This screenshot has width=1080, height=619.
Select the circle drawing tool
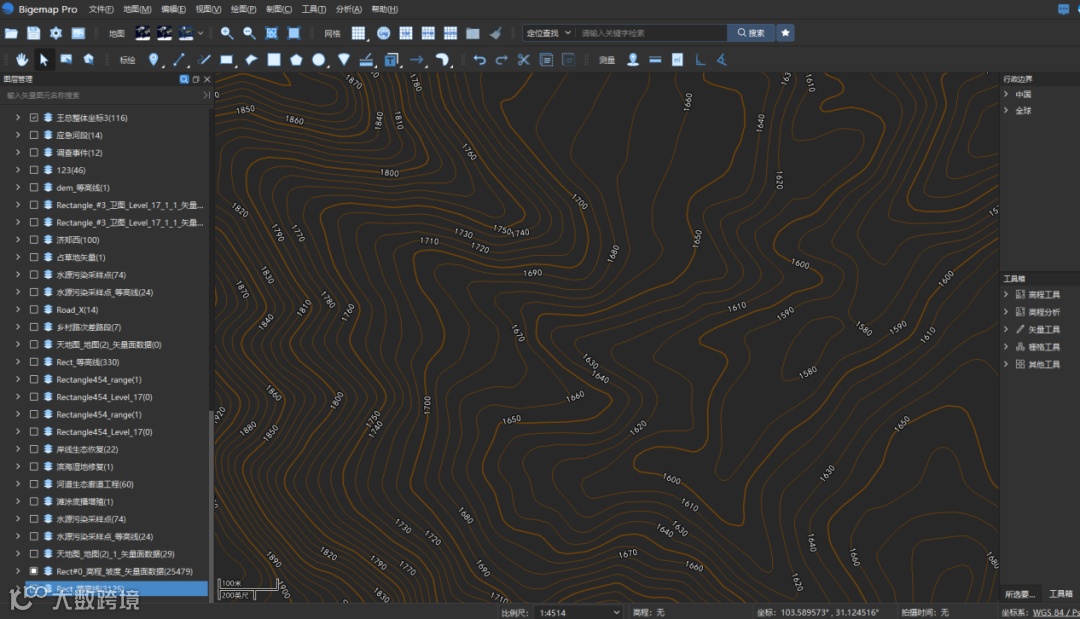(318, 60)
